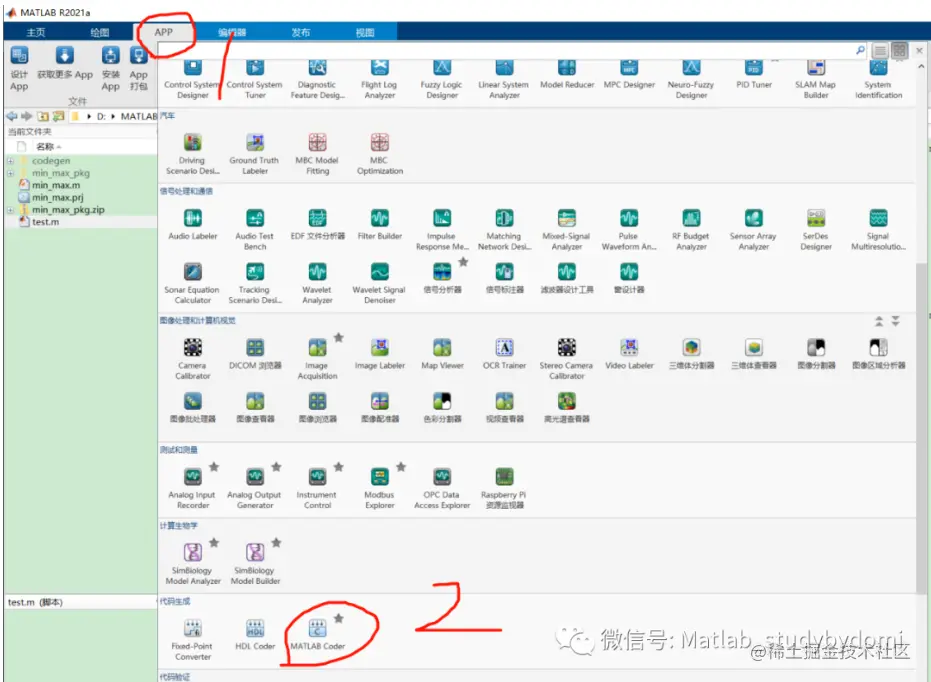
Task: Click the 设计 App button
Action: pyautogui.click(x=19, y=69)
